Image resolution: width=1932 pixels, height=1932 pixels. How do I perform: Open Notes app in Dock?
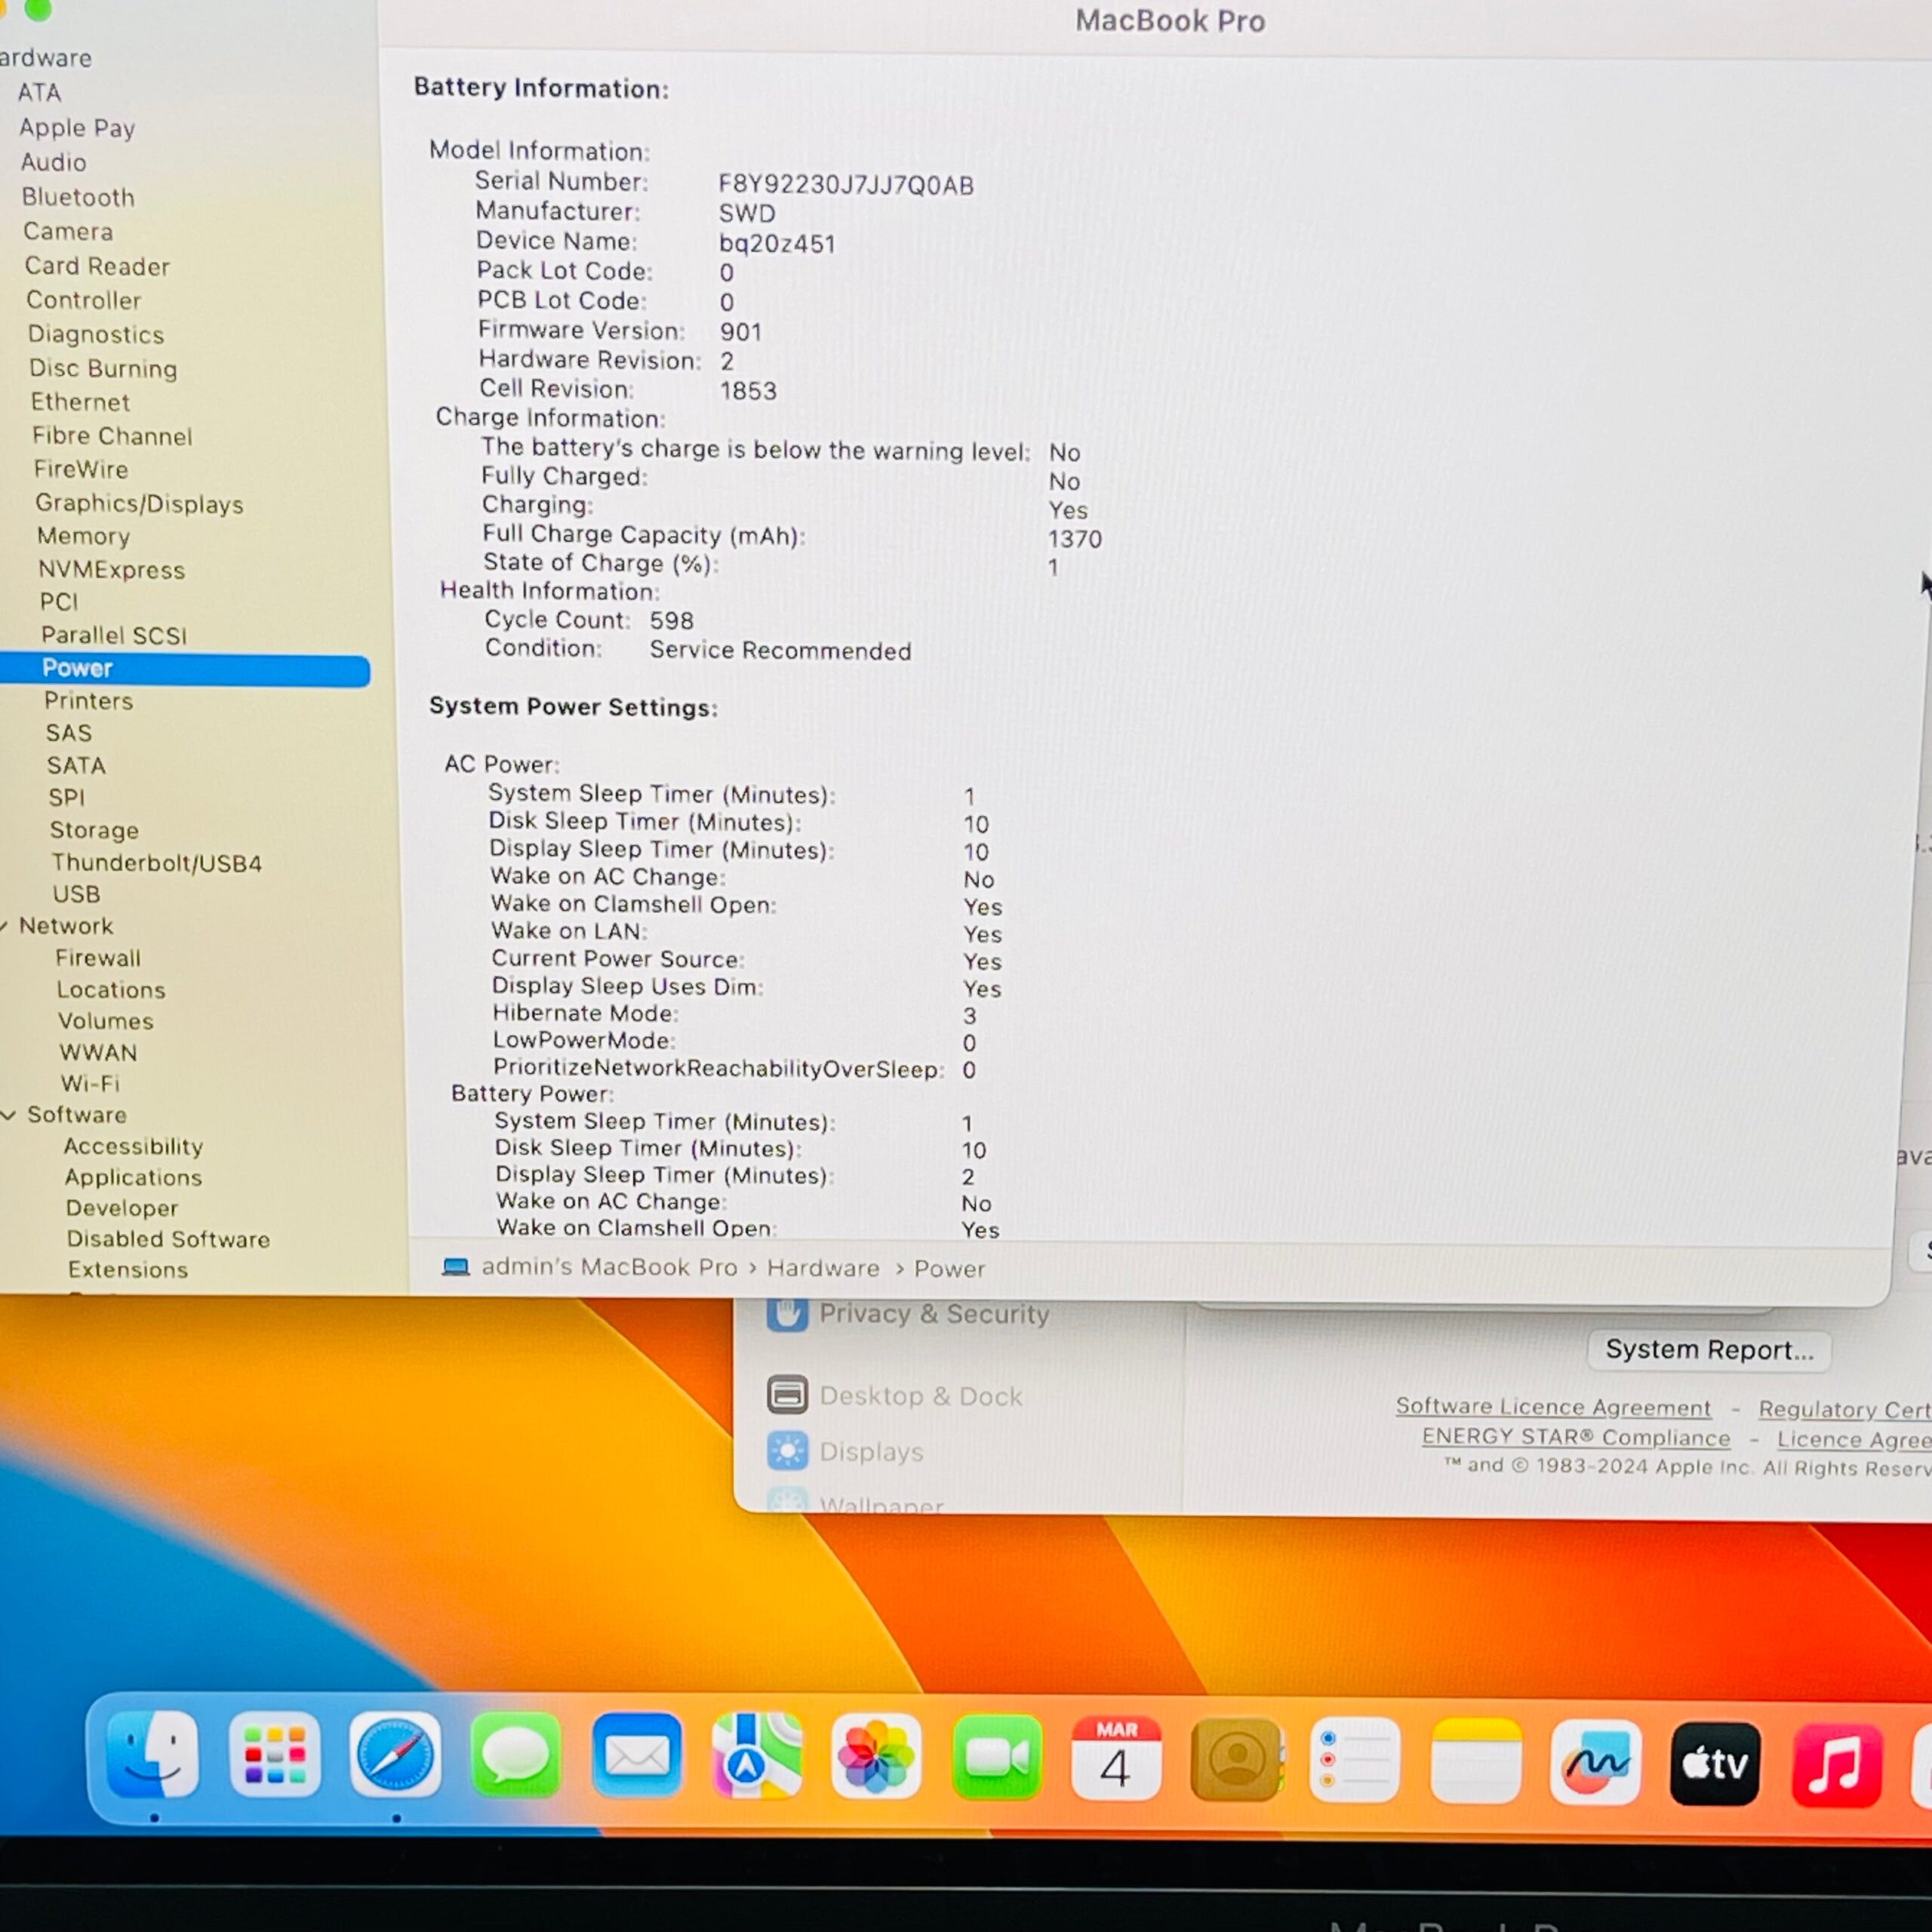tap(1476, 1762)
